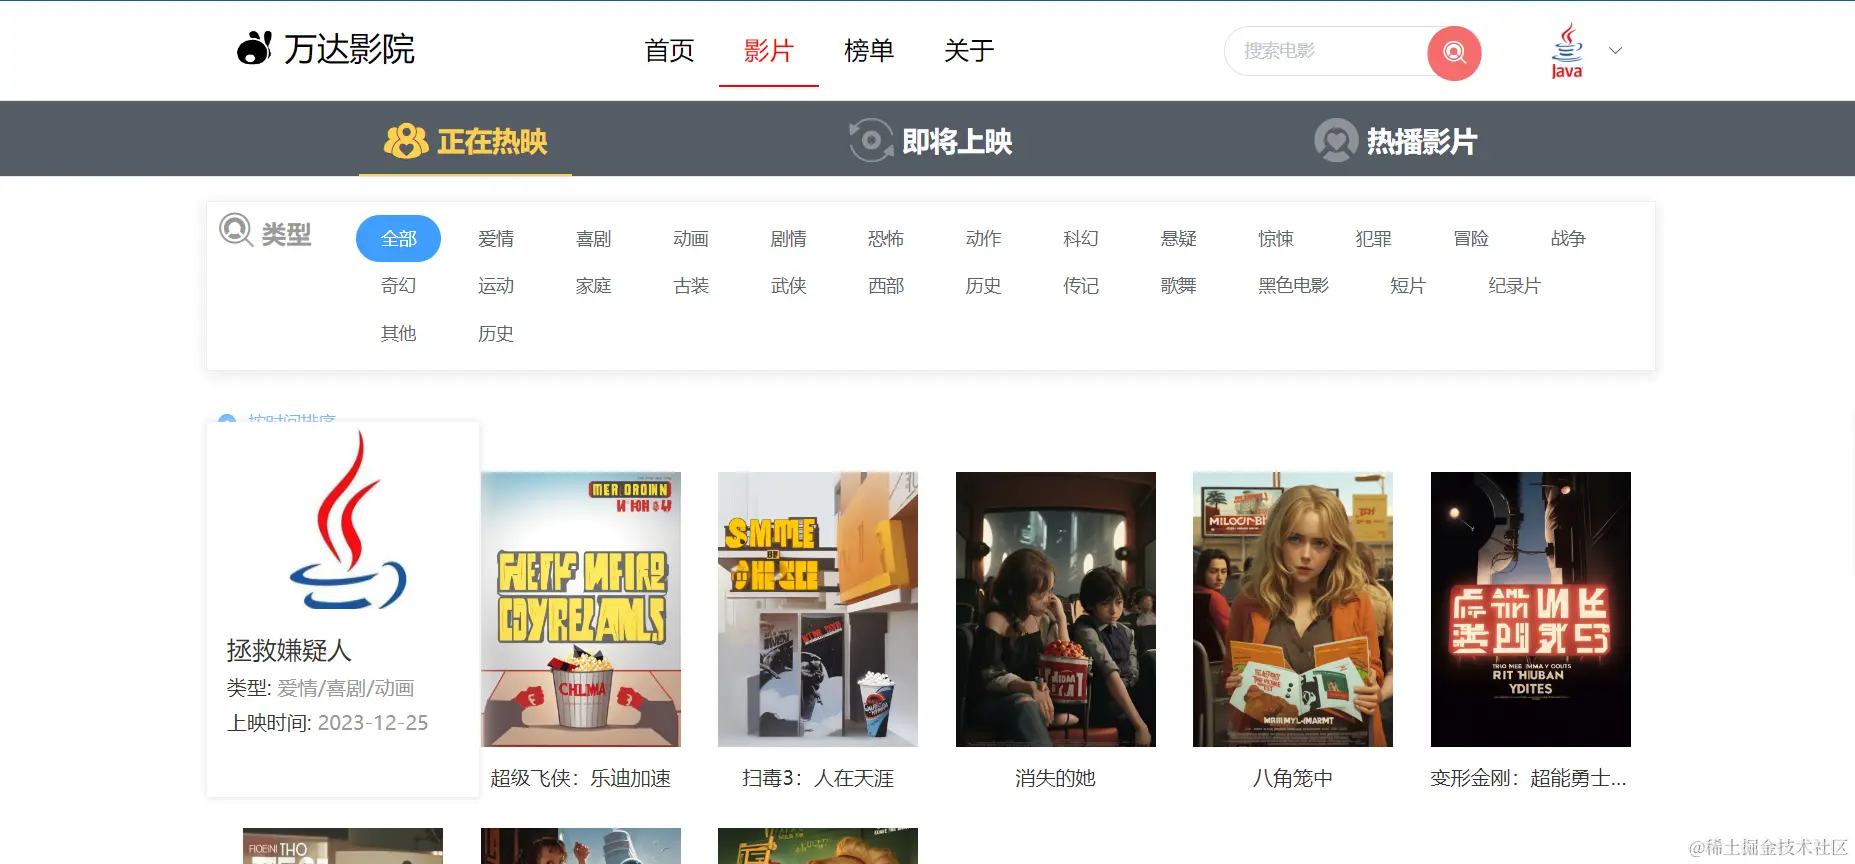Filter by 其他 genre

pos(398,333)
